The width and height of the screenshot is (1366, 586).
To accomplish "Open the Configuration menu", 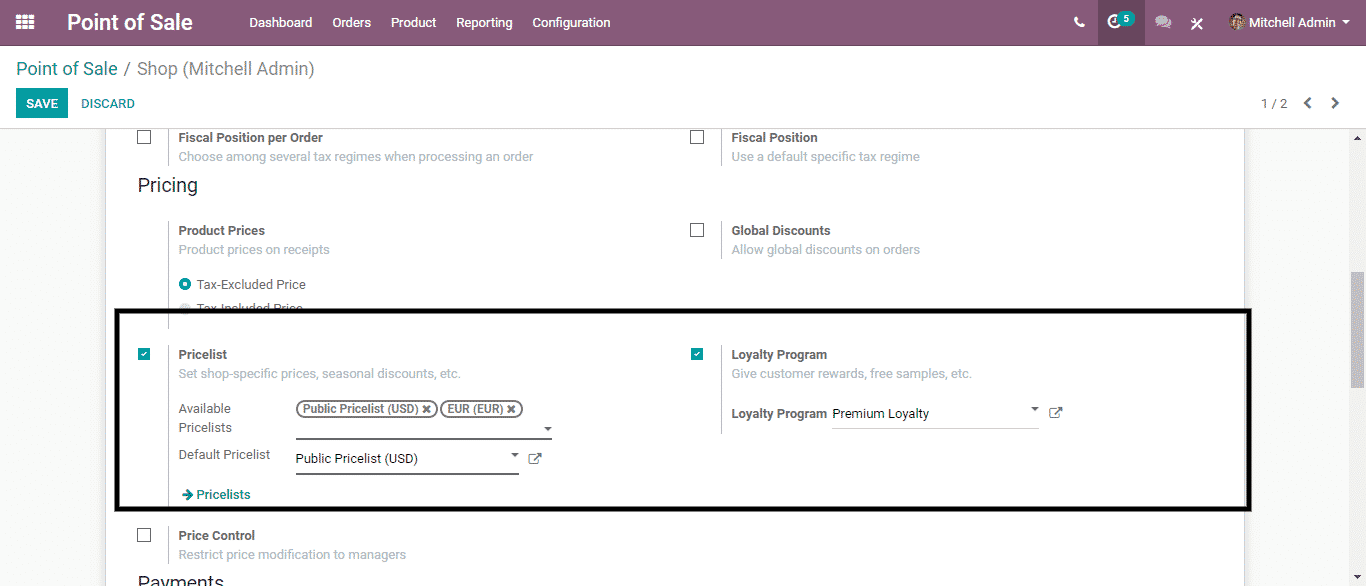I will [x=571, y=22].
